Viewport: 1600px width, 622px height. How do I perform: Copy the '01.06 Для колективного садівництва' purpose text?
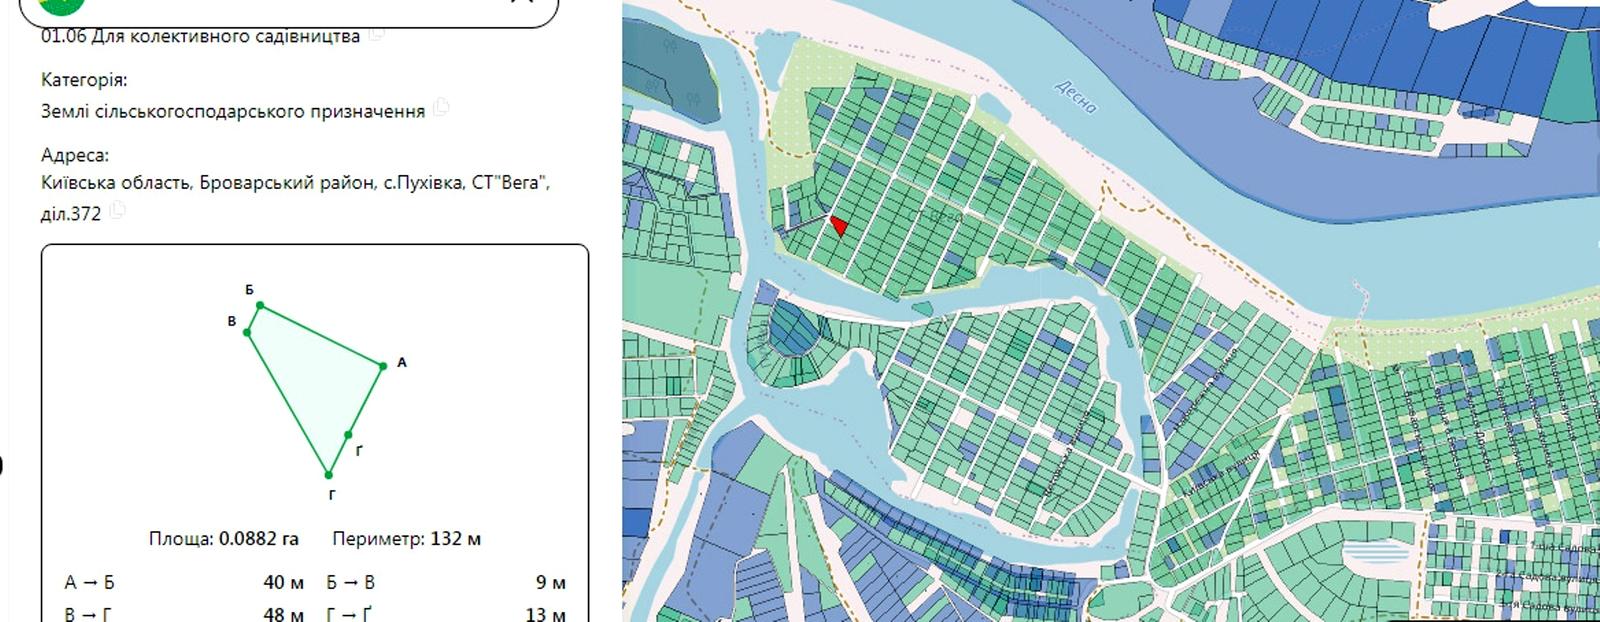[x=377, y=34]
